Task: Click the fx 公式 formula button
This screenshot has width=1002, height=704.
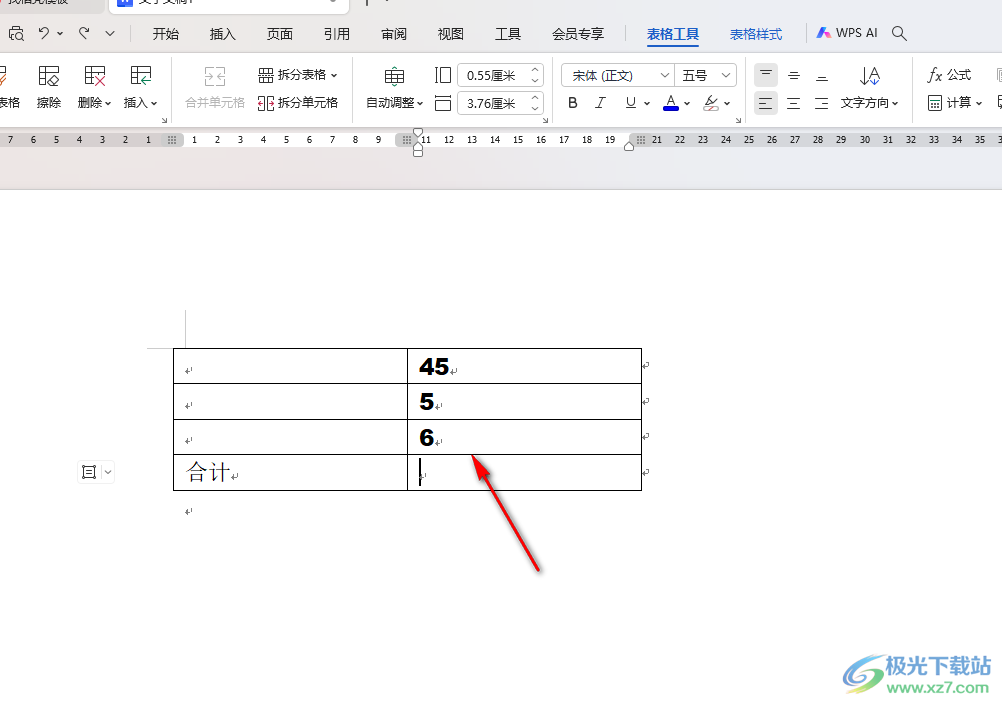Action: 949,75
